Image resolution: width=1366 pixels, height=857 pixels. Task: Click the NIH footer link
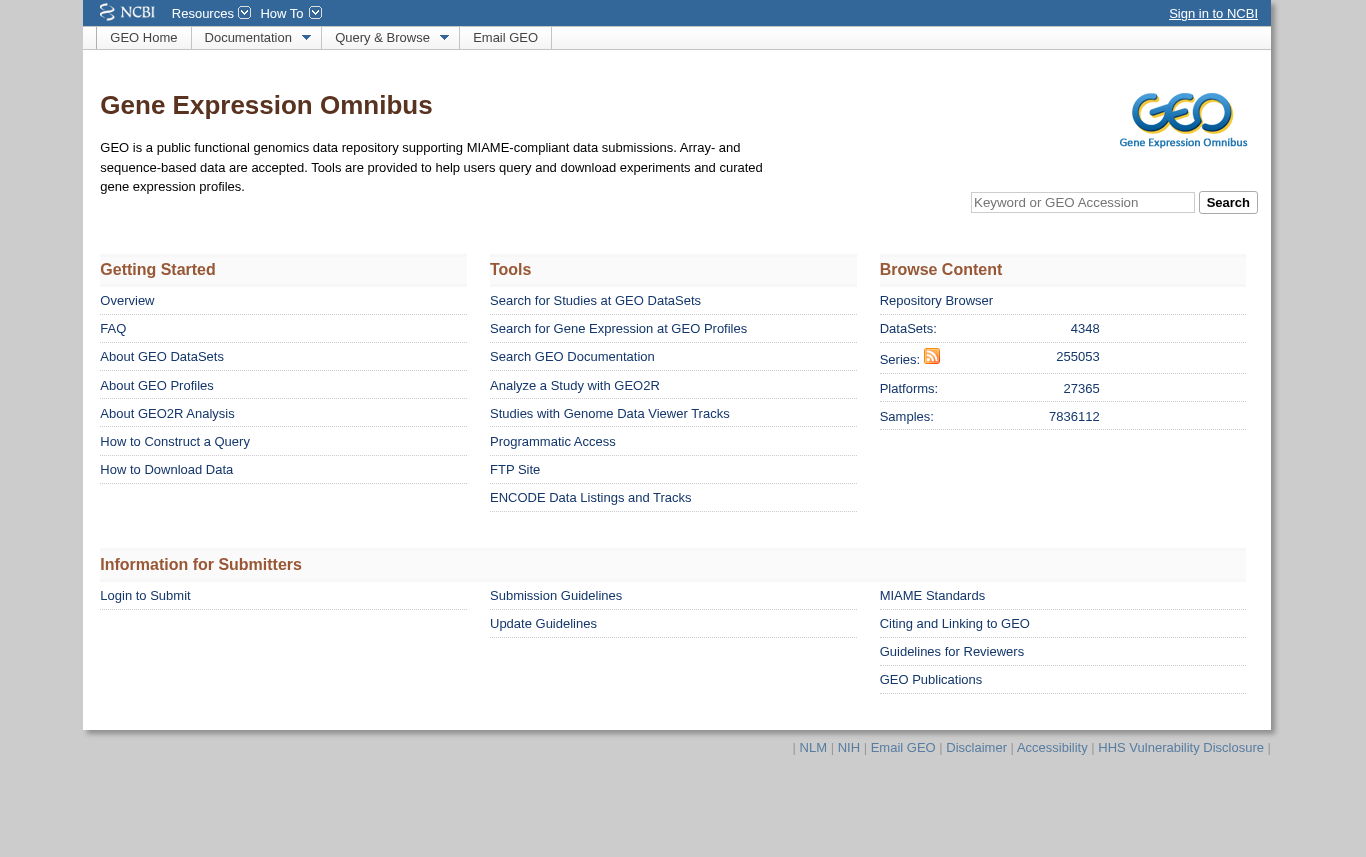(849, 748)
